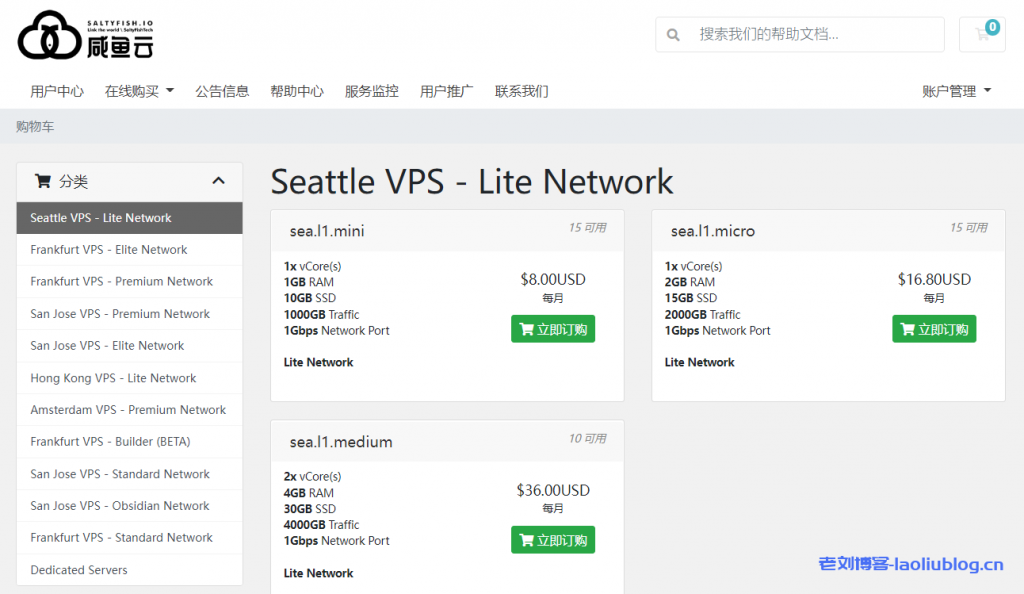
Task: Click the search magnifier icon
Action: click(672, 34)
